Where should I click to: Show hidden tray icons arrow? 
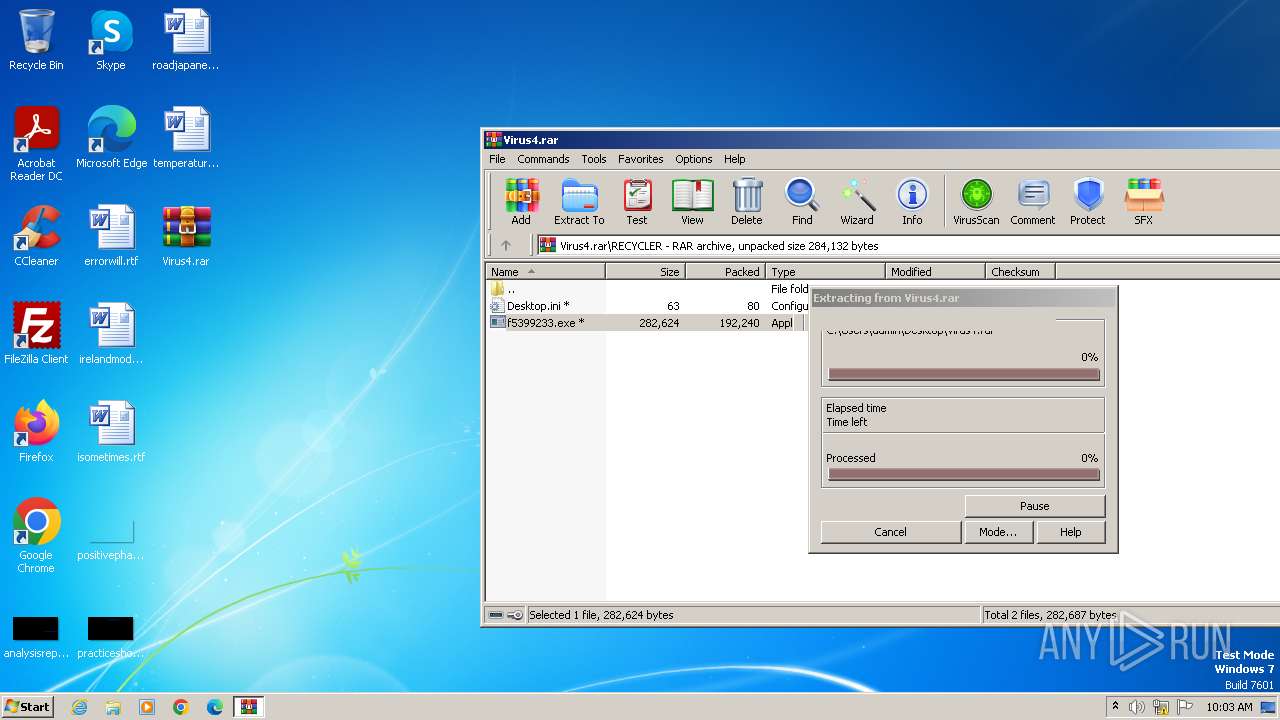pos(1115,707)
